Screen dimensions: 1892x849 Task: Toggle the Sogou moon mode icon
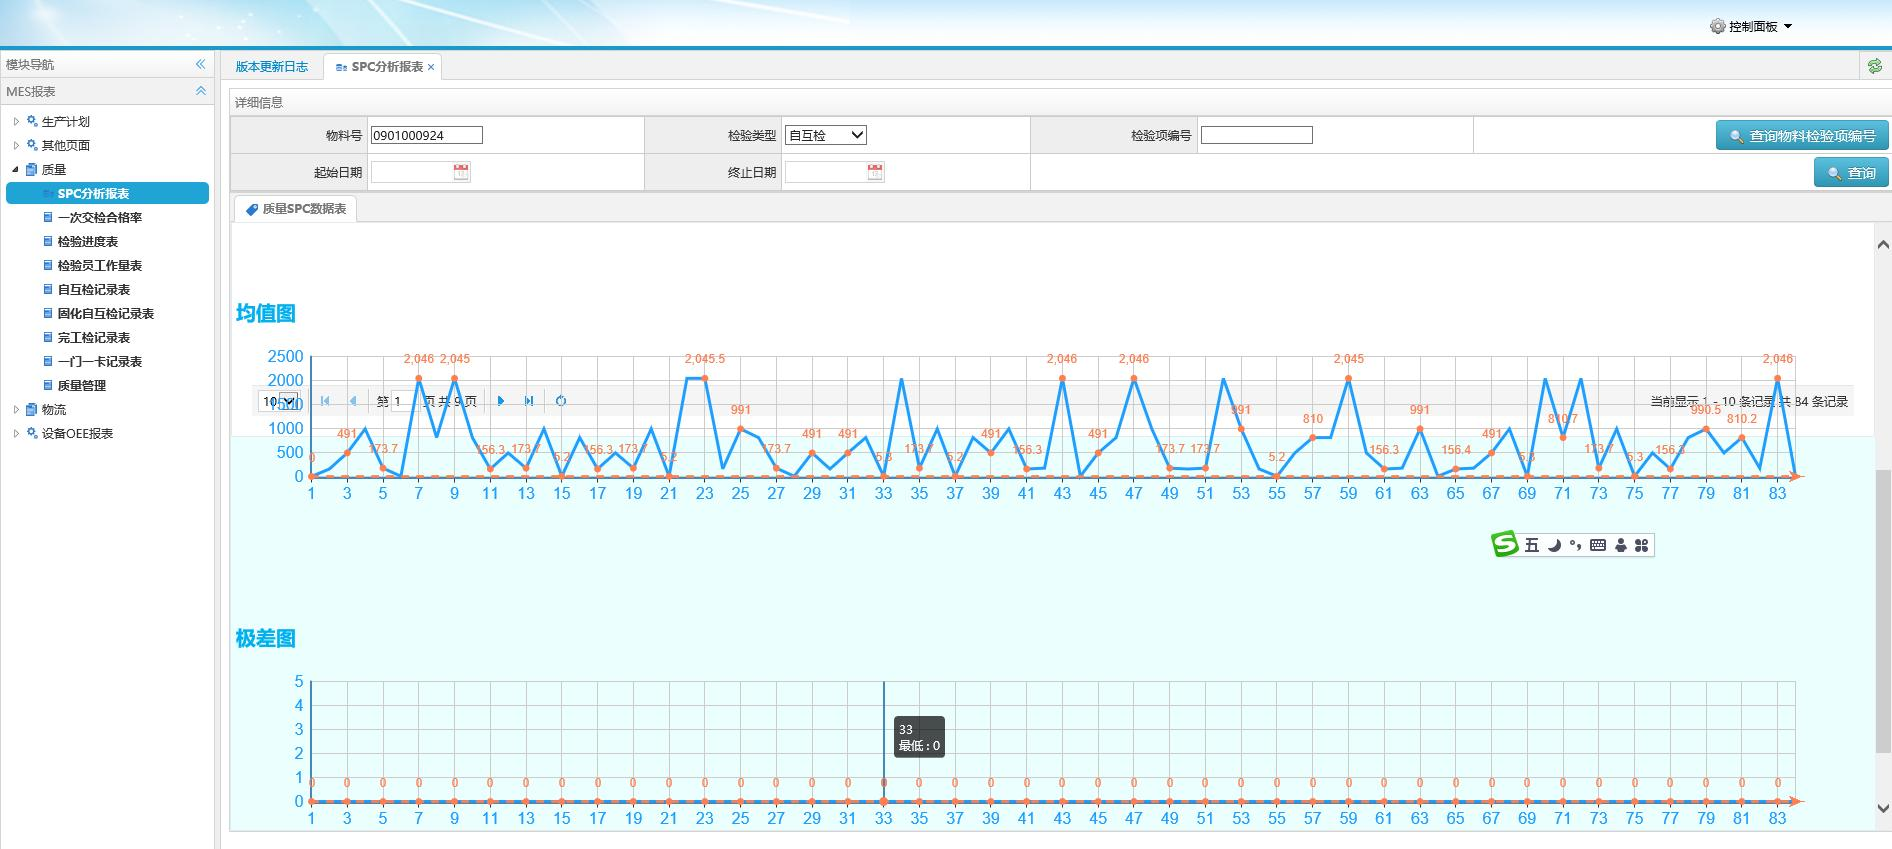pos(1554,545)
